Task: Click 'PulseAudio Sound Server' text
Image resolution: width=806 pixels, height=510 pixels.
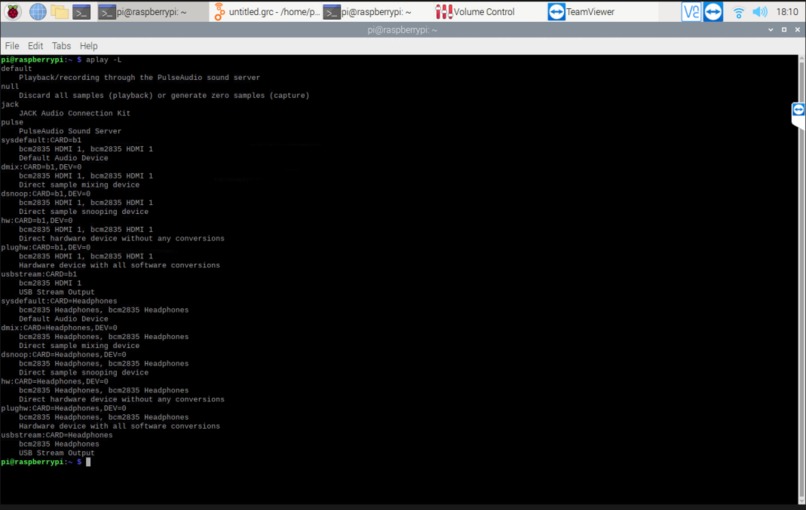Action: (x=70, y=131)
